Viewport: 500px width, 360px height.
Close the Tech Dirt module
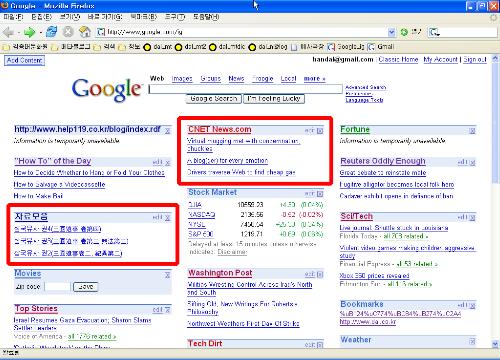(x=320, y=345)
